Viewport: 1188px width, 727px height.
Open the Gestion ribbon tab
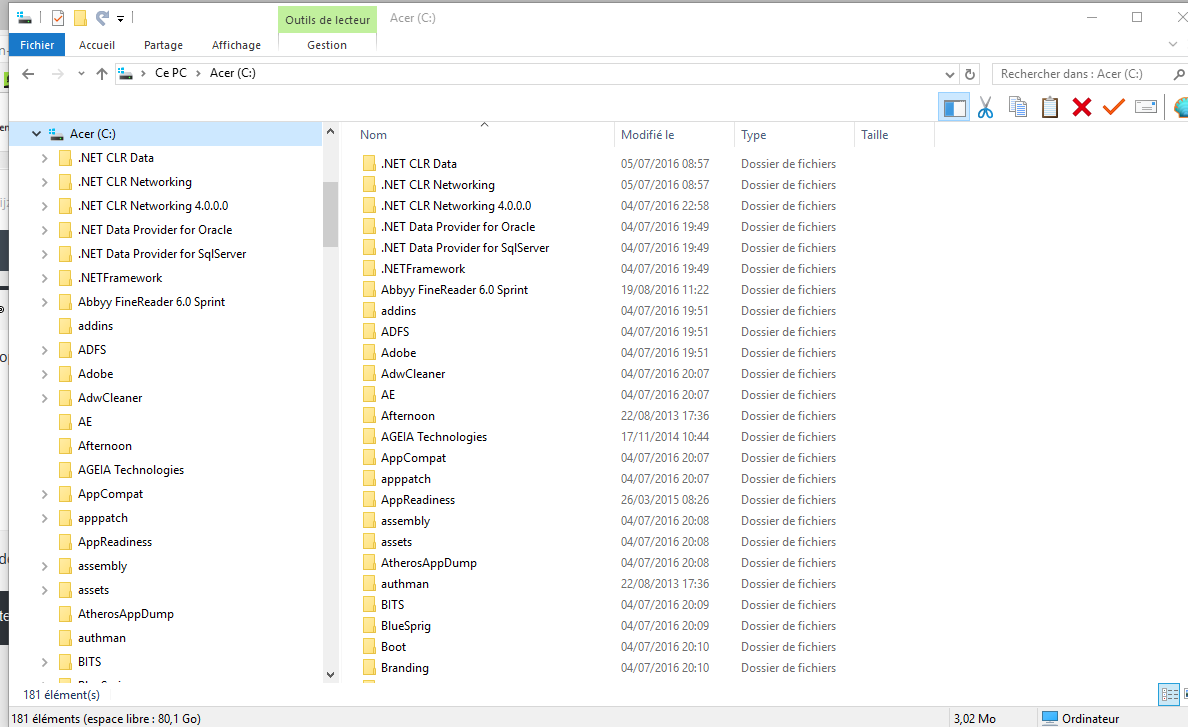[327, 45]
